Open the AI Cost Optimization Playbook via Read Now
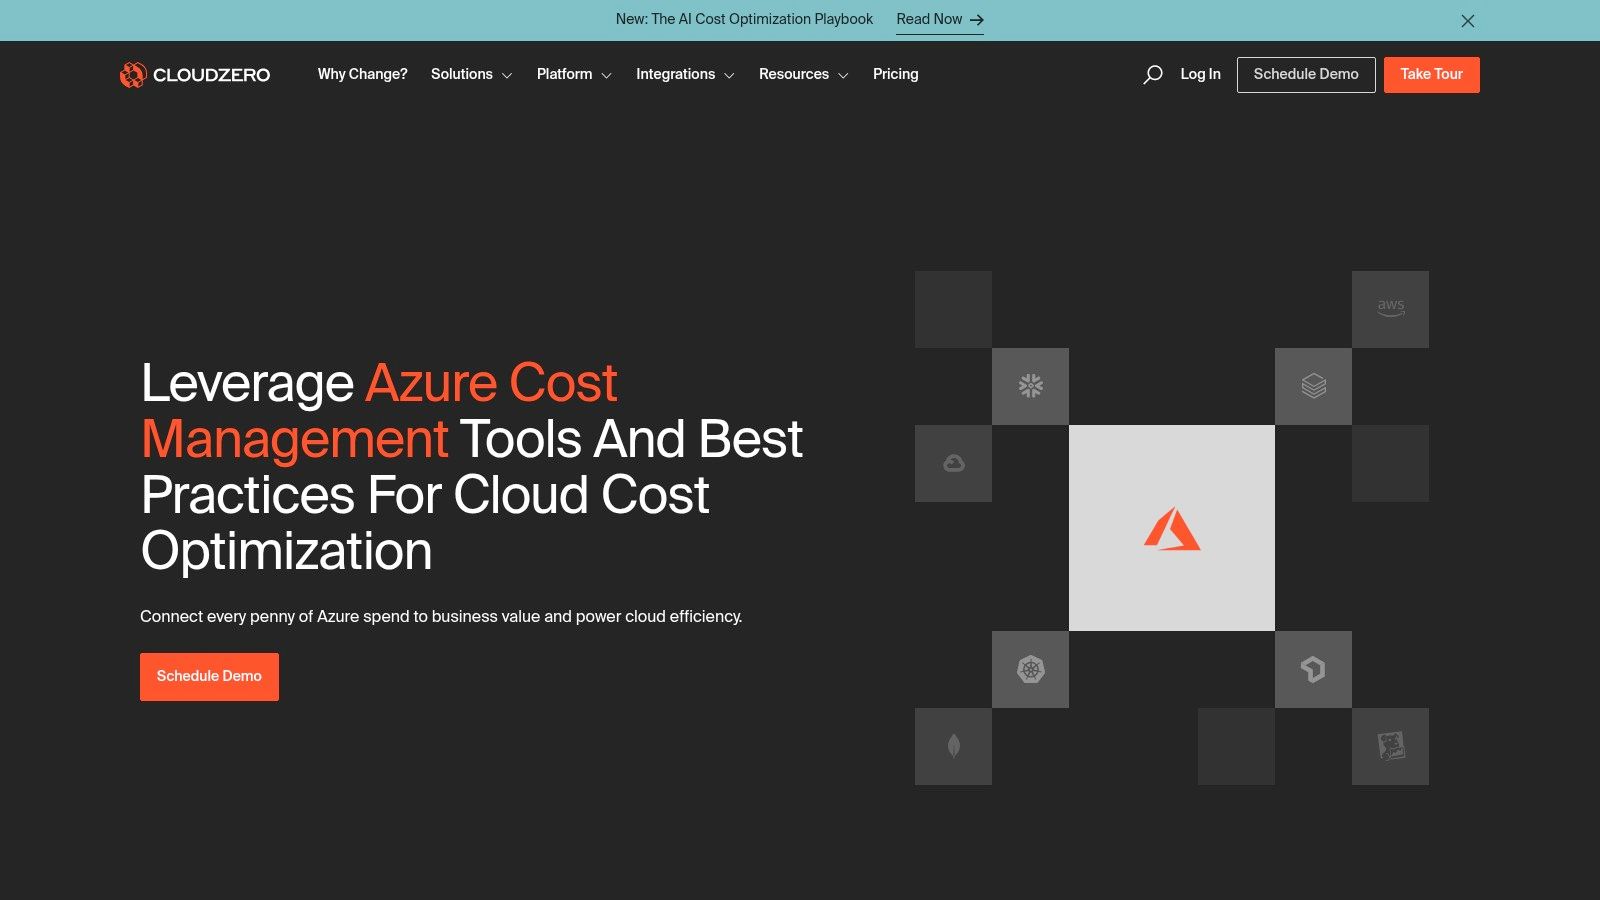Screen dimensions: 1600x900 click(929, 19)
